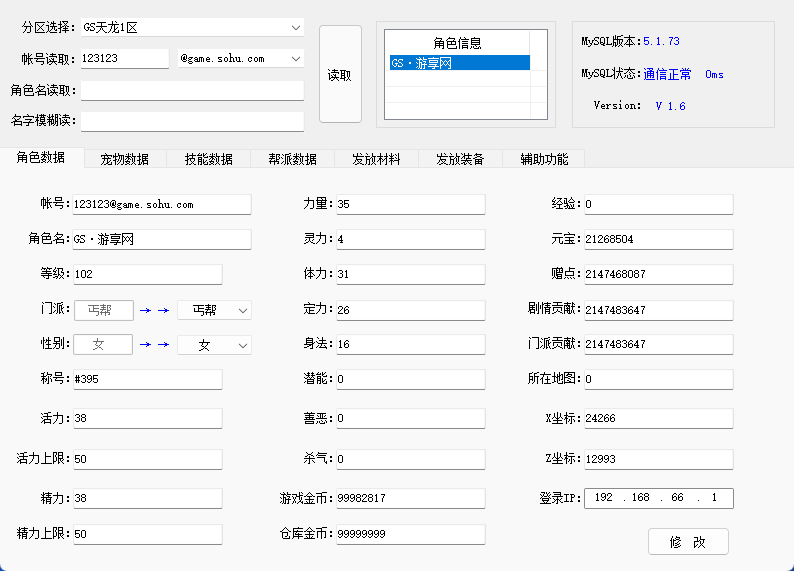
Task: Click the 读取 button
Action: pos(340,75)
